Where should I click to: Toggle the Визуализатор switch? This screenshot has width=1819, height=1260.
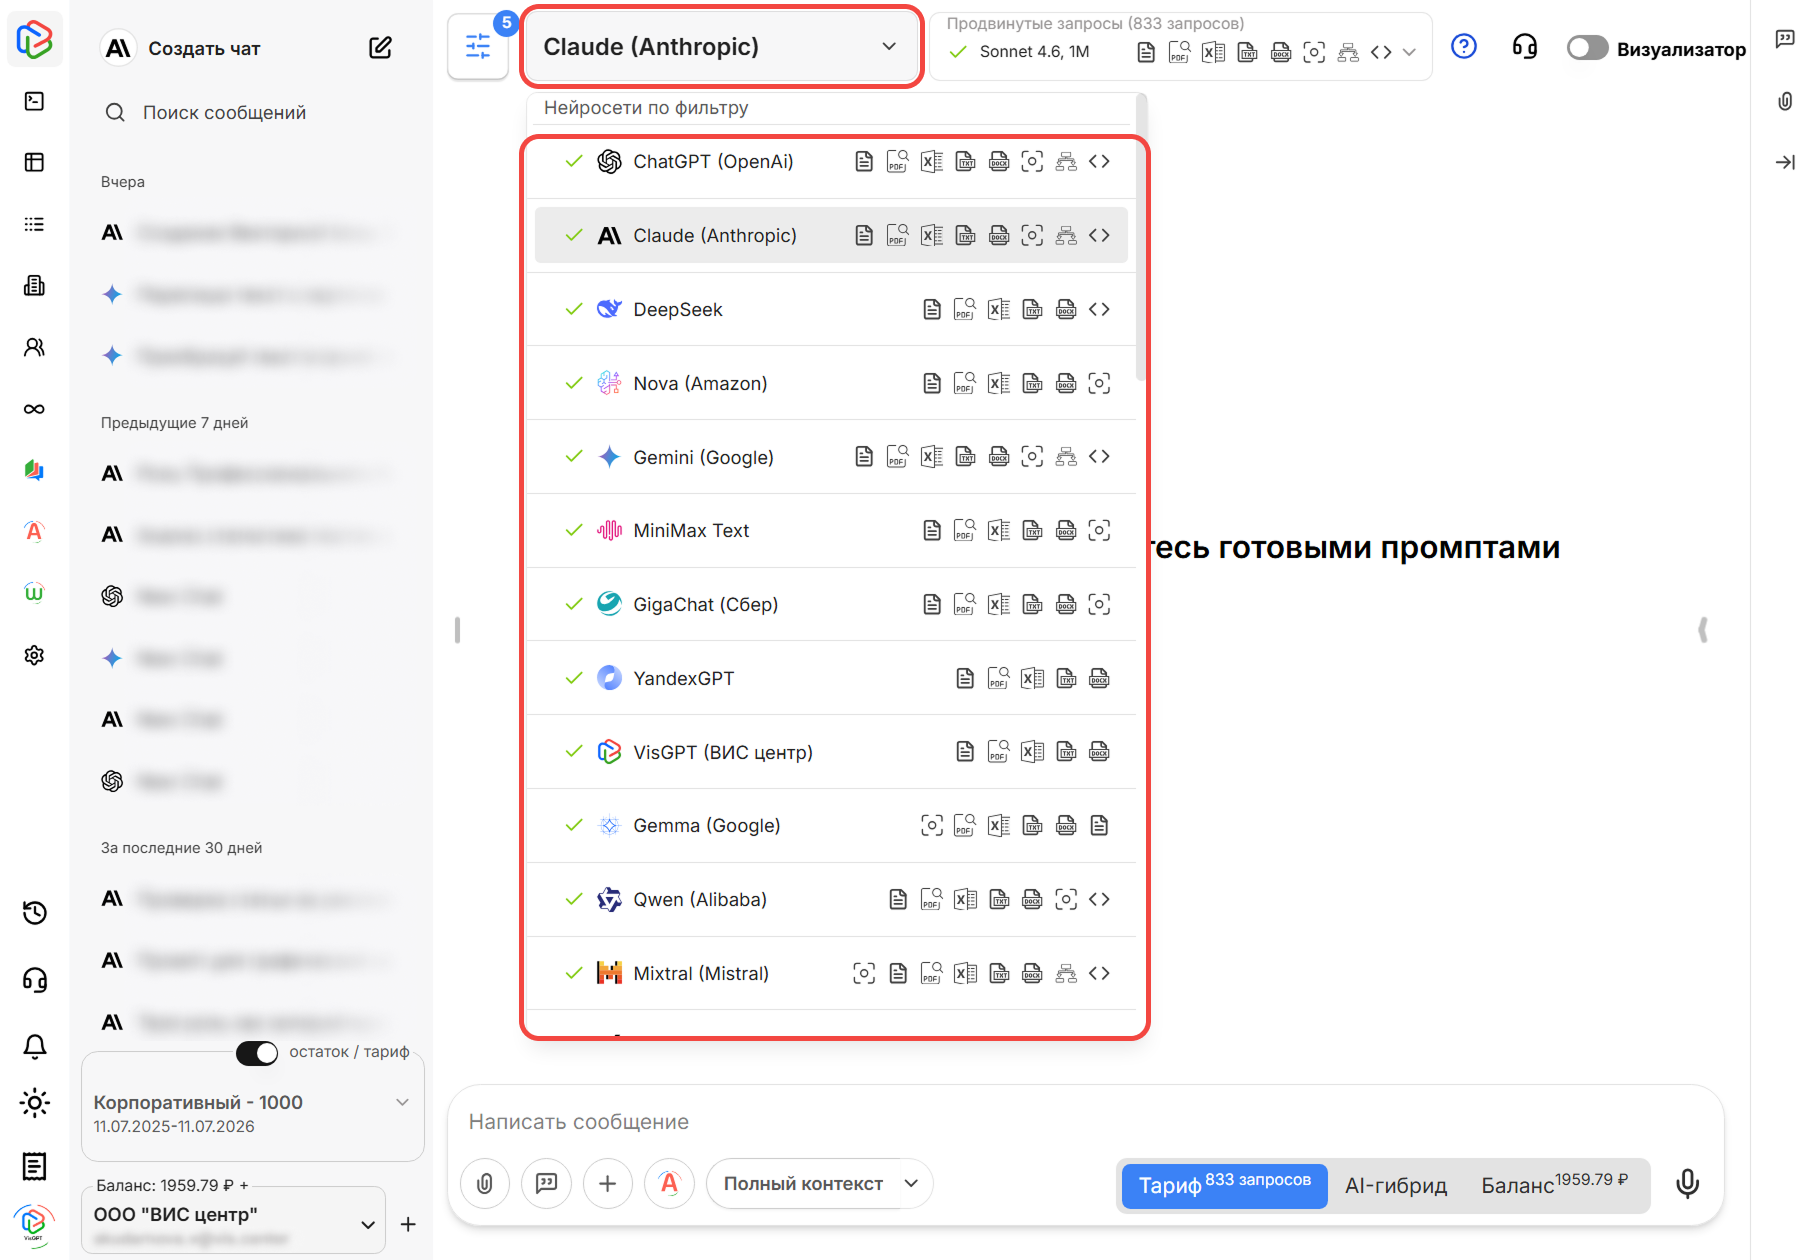click(1587, 48)
